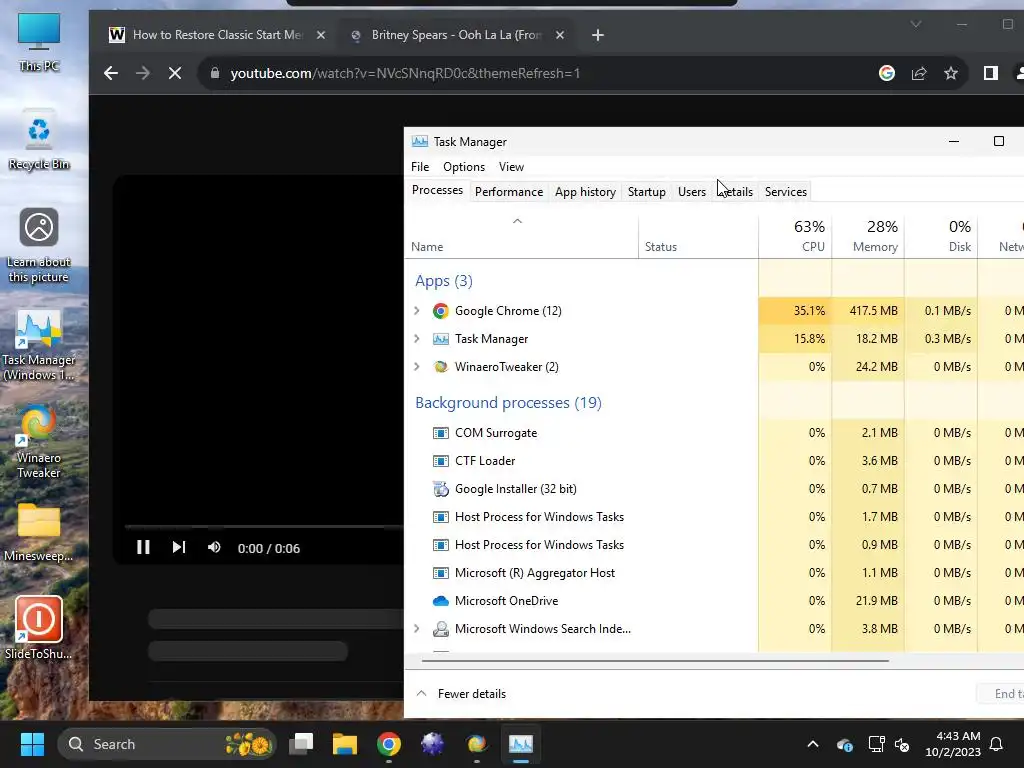Select Learn about this picture icon
This screenshot has height=768, width=1024.
39,245
